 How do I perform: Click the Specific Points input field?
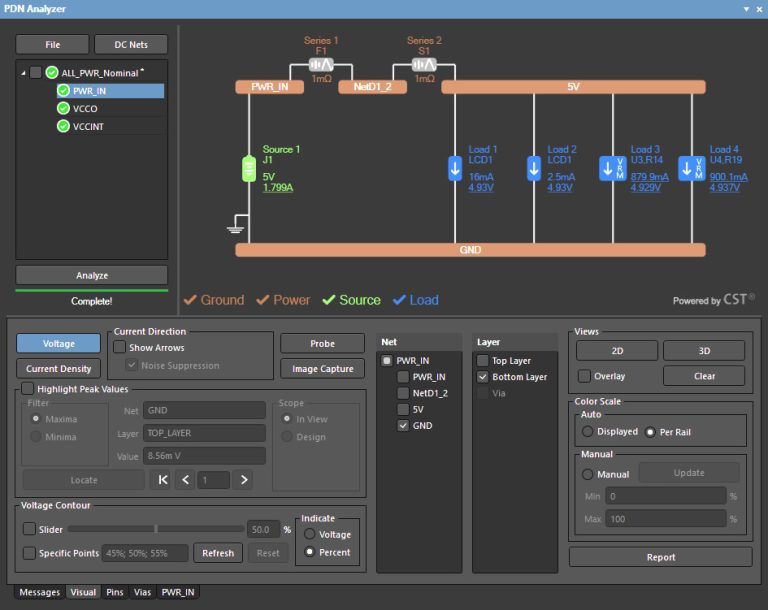click(x=145, y=553)
